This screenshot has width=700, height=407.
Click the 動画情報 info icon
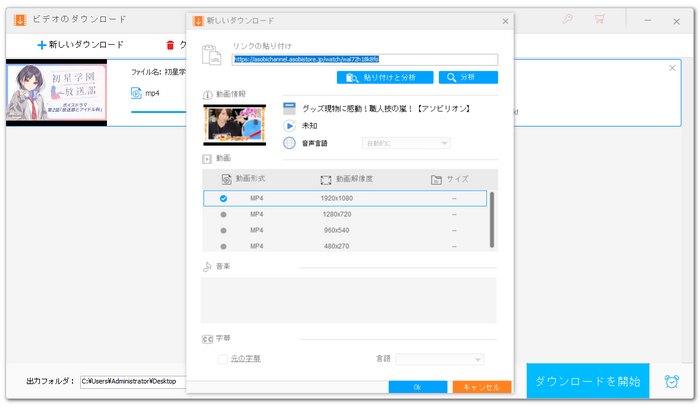click(x=207, y=95)
